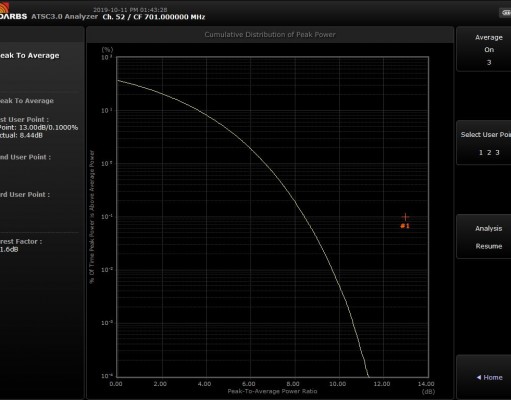Go to the Home screen
This screenshot has width=511, height=400.
pos(490,377)
